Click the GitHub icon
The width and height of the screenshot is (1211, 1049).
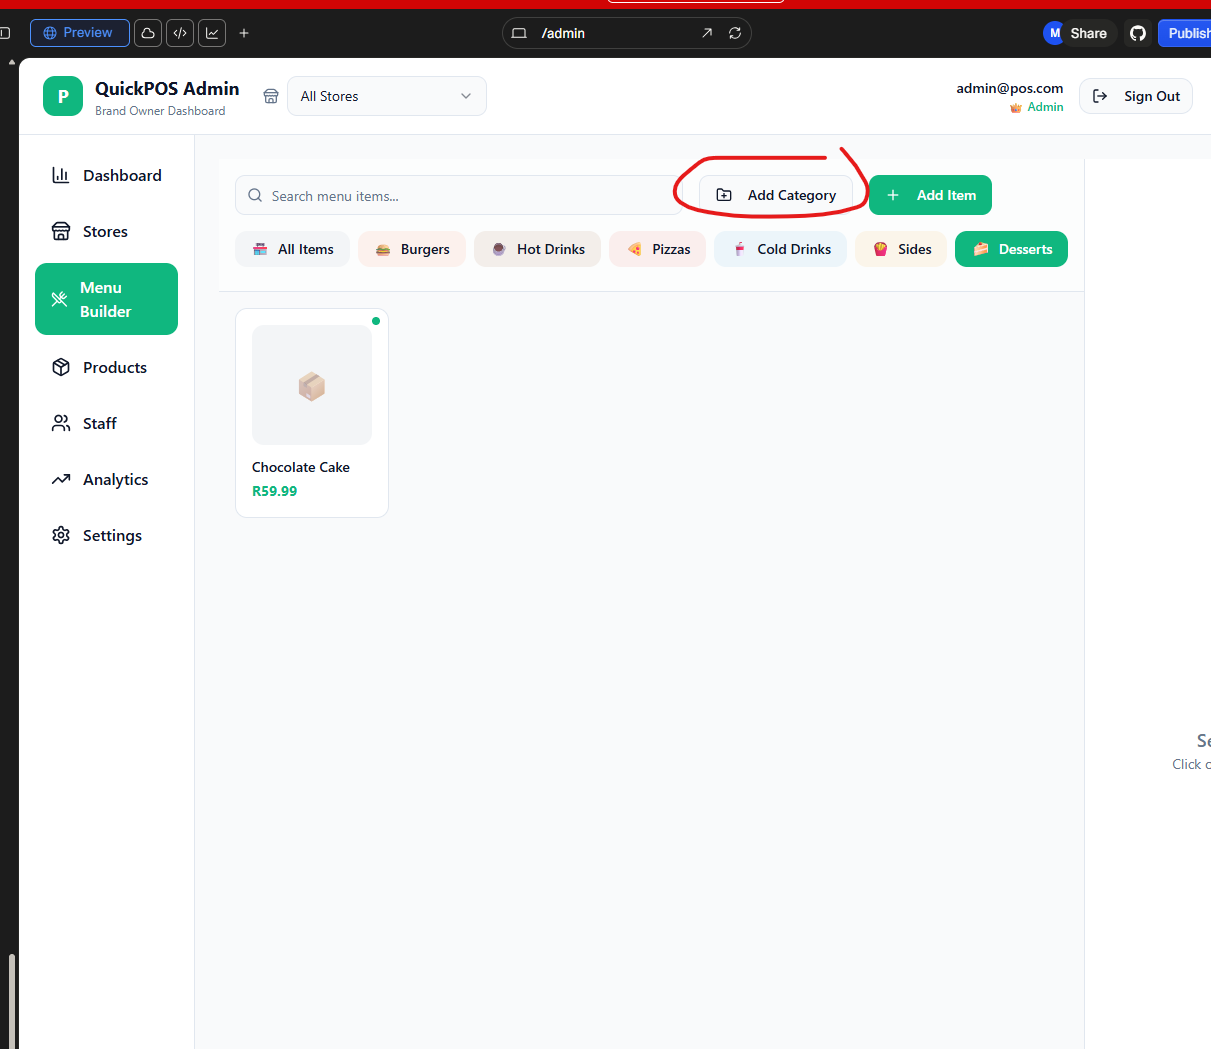point(1137,33)
